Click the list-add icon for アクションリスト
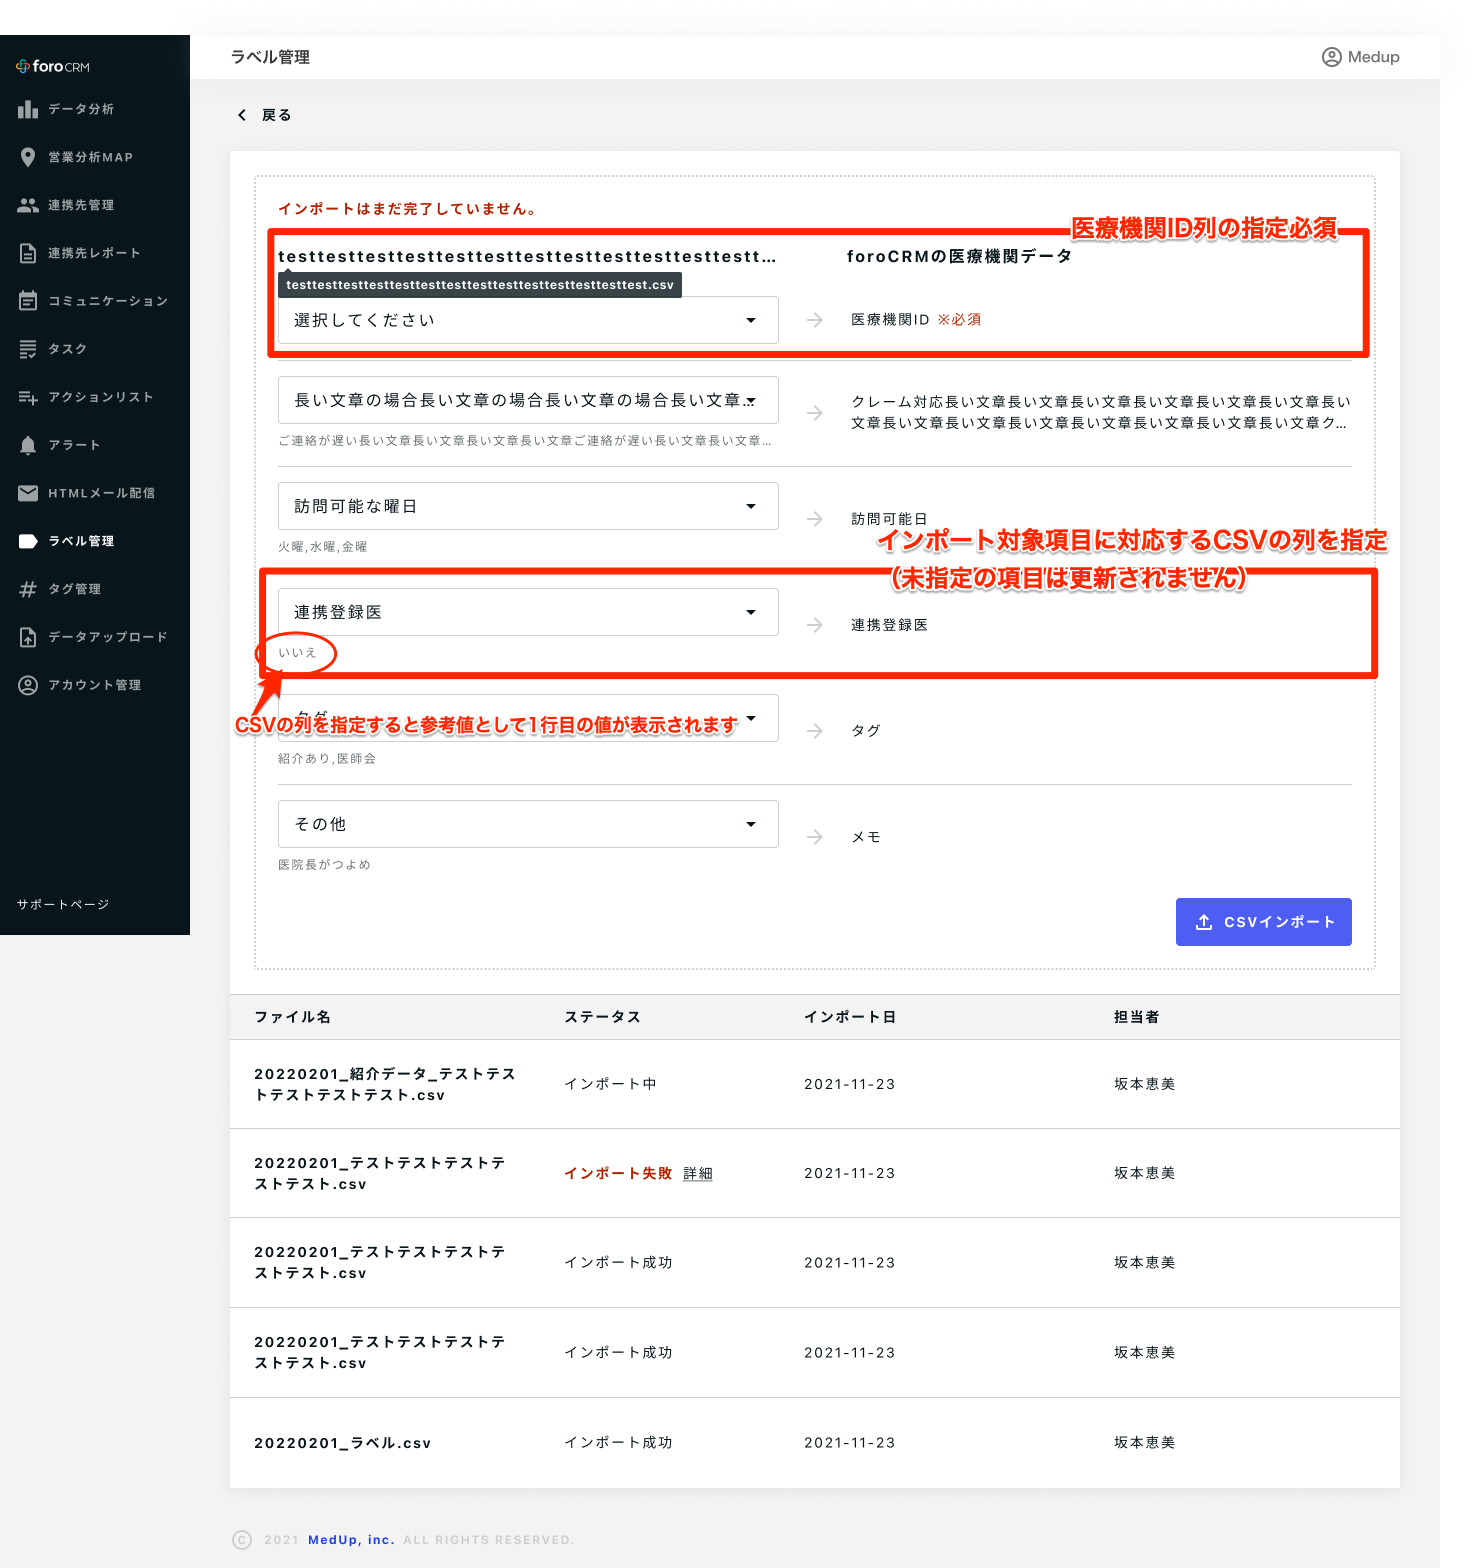The height and width of the screenshot is (1568, 1475). click(x=28, y=397)
